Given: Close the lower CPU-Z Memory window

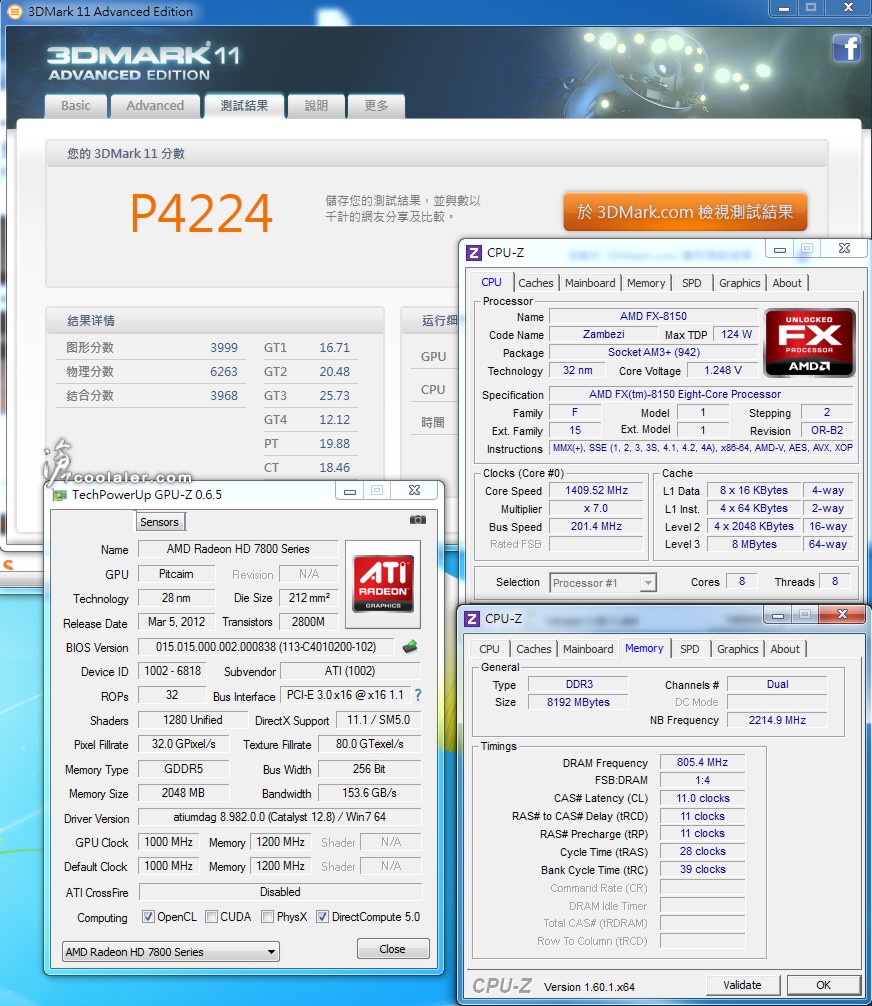Looking at the screenshot, I should (x=842, y=614).
